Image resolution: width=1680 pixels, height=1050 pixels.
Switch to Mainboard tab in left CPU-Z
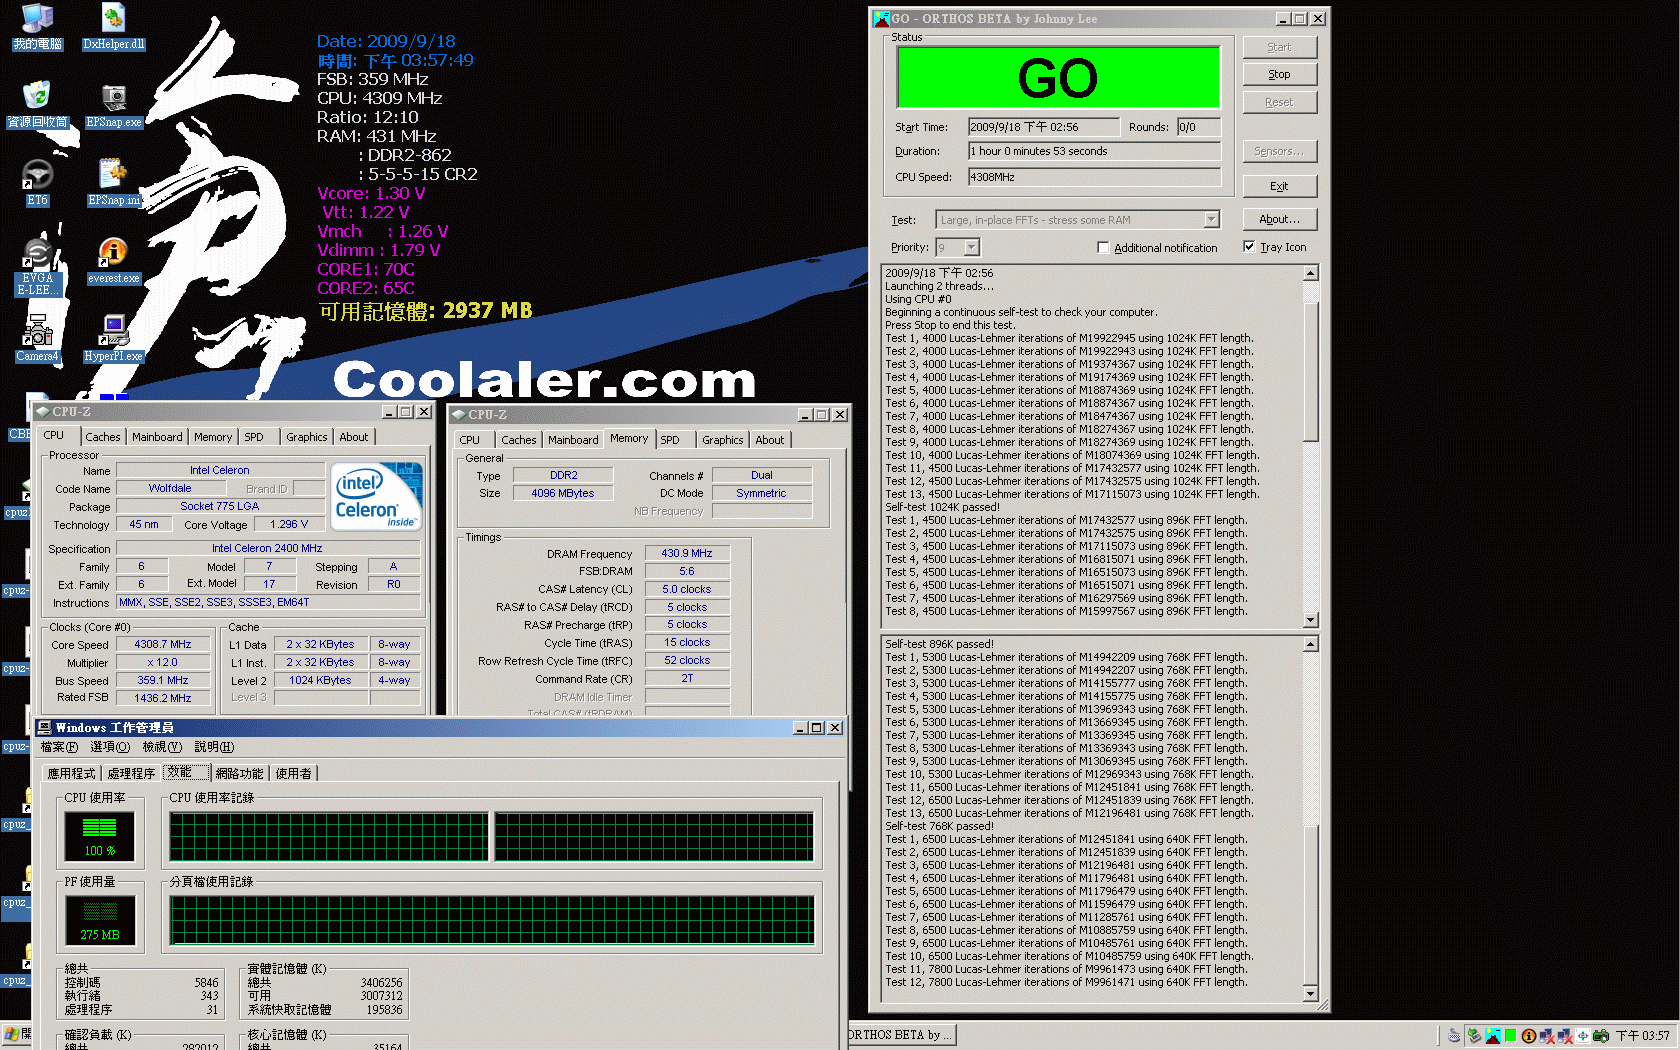(x=157, y=437)
